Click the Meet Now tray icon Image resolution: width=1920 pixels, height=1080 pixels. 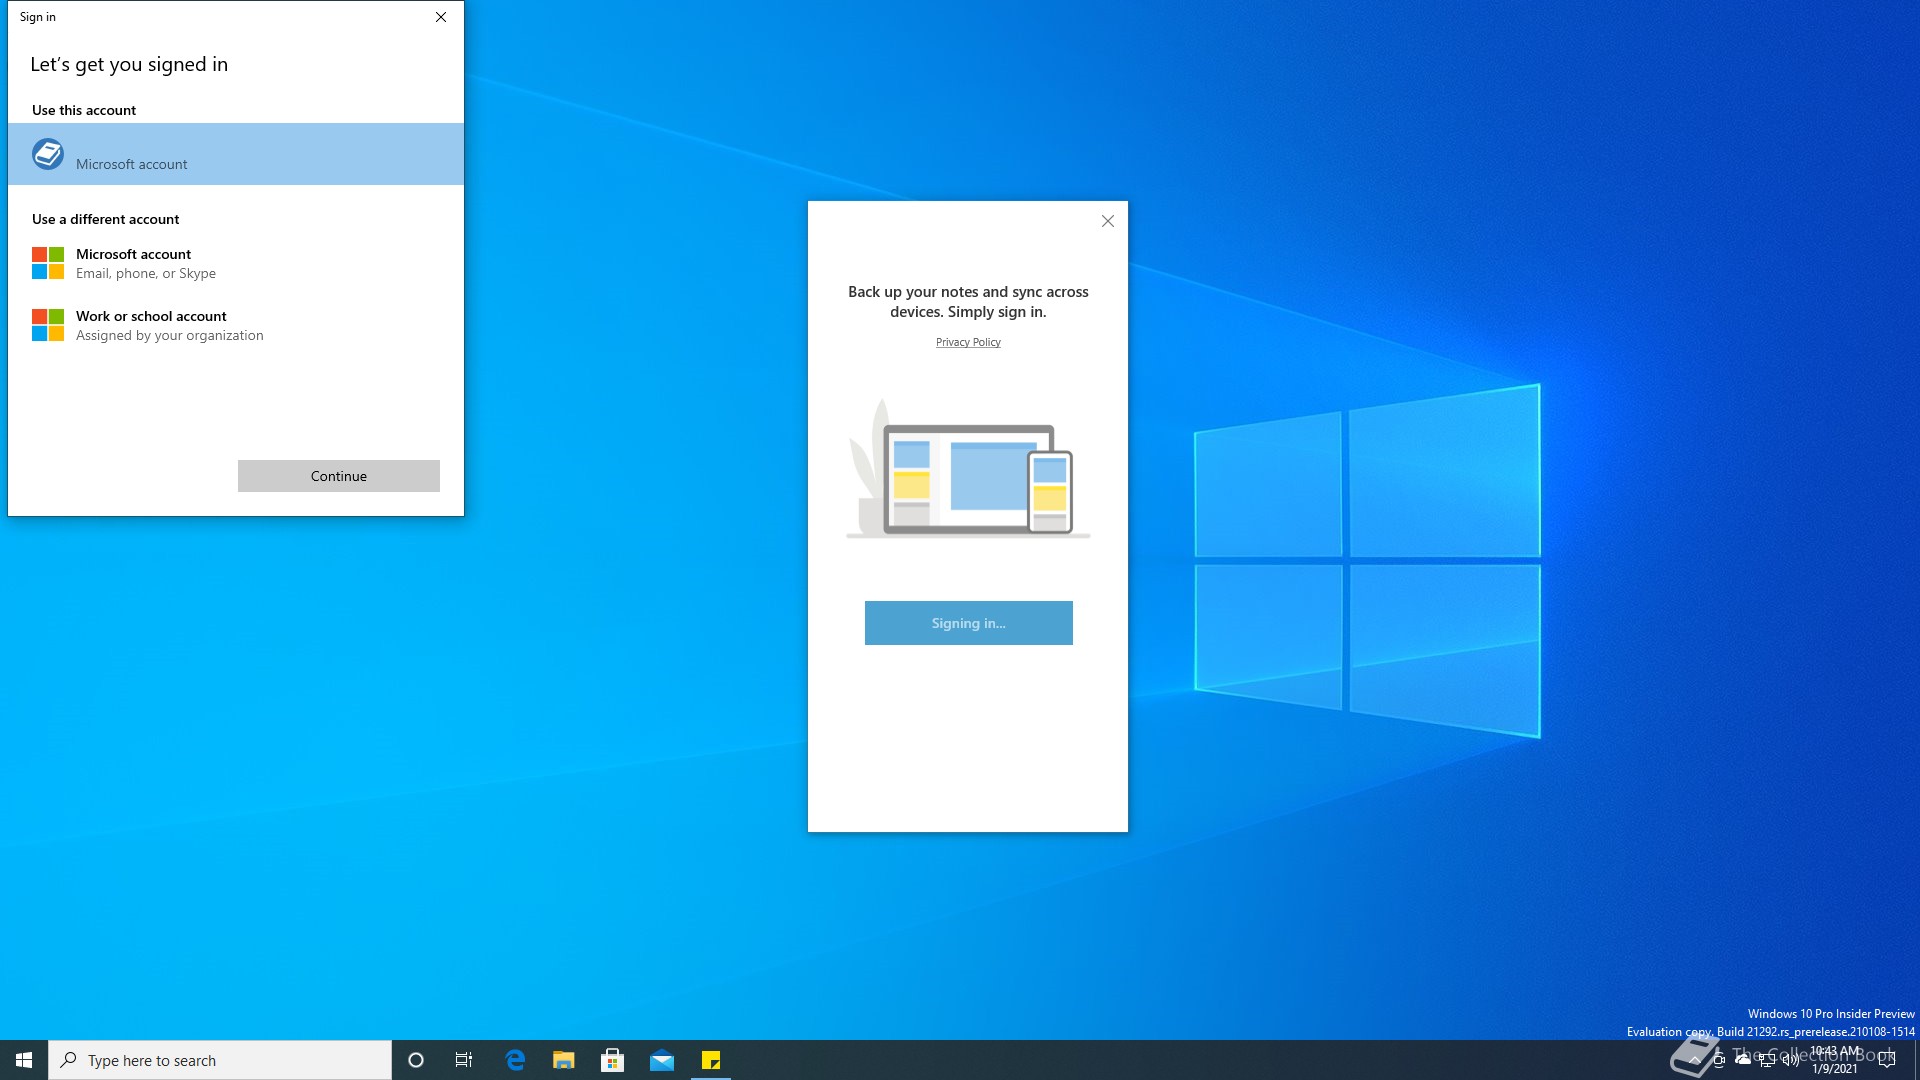[x=1718, y=1060]
